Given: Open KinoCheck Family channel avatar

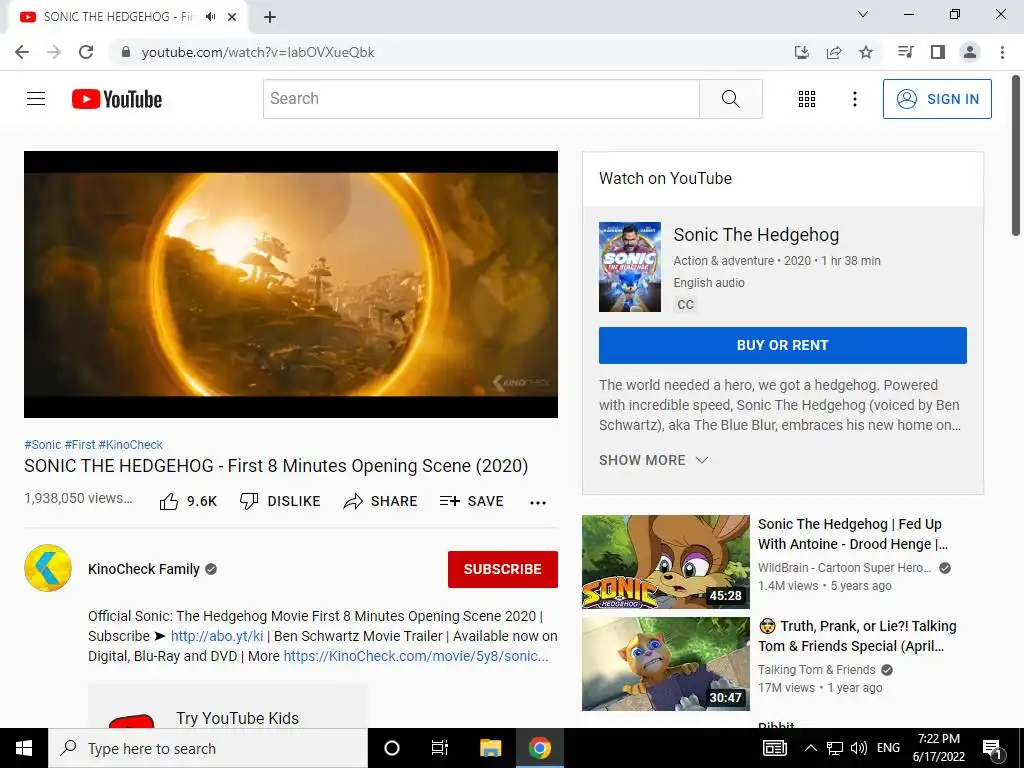Looking at the screenshot, I should 48,568.
